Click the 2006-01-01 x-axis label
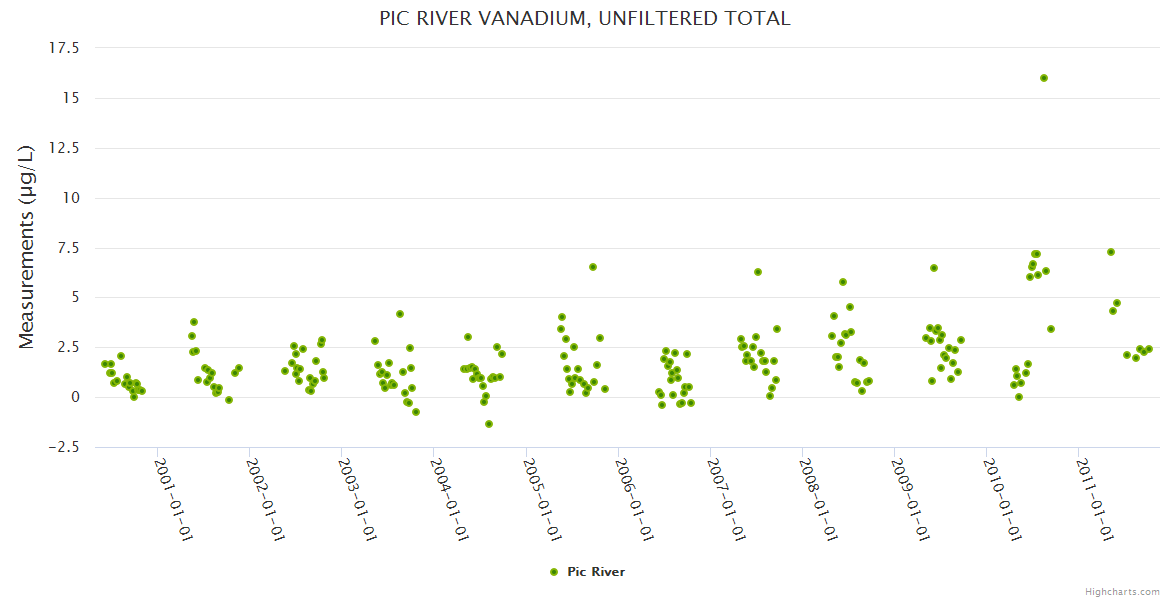The width and height of the screenshot is (1170, 600). pyautogui.click(x=632, y=500)
